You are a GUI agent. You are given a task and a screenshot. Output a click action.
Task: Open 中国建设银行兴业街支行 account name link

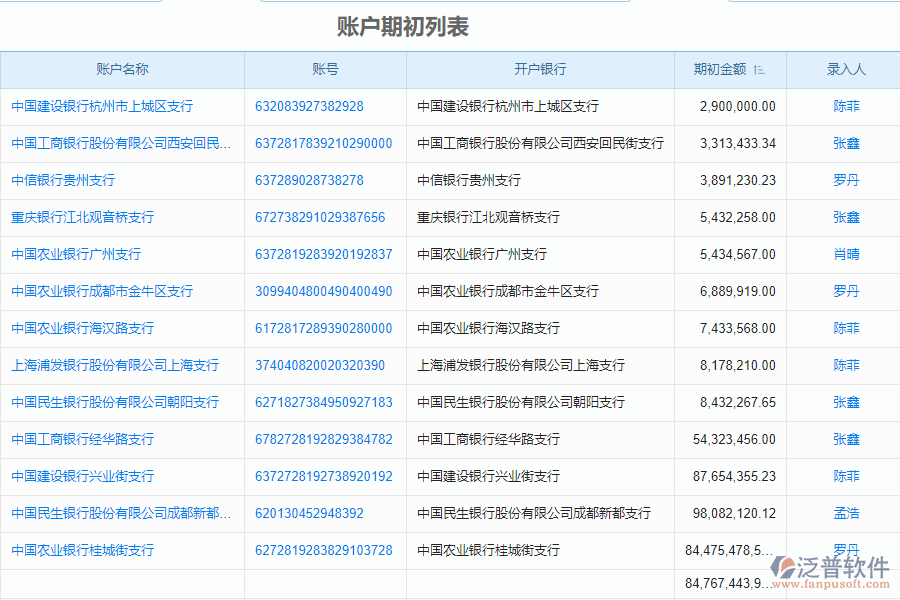click(83, 476)
